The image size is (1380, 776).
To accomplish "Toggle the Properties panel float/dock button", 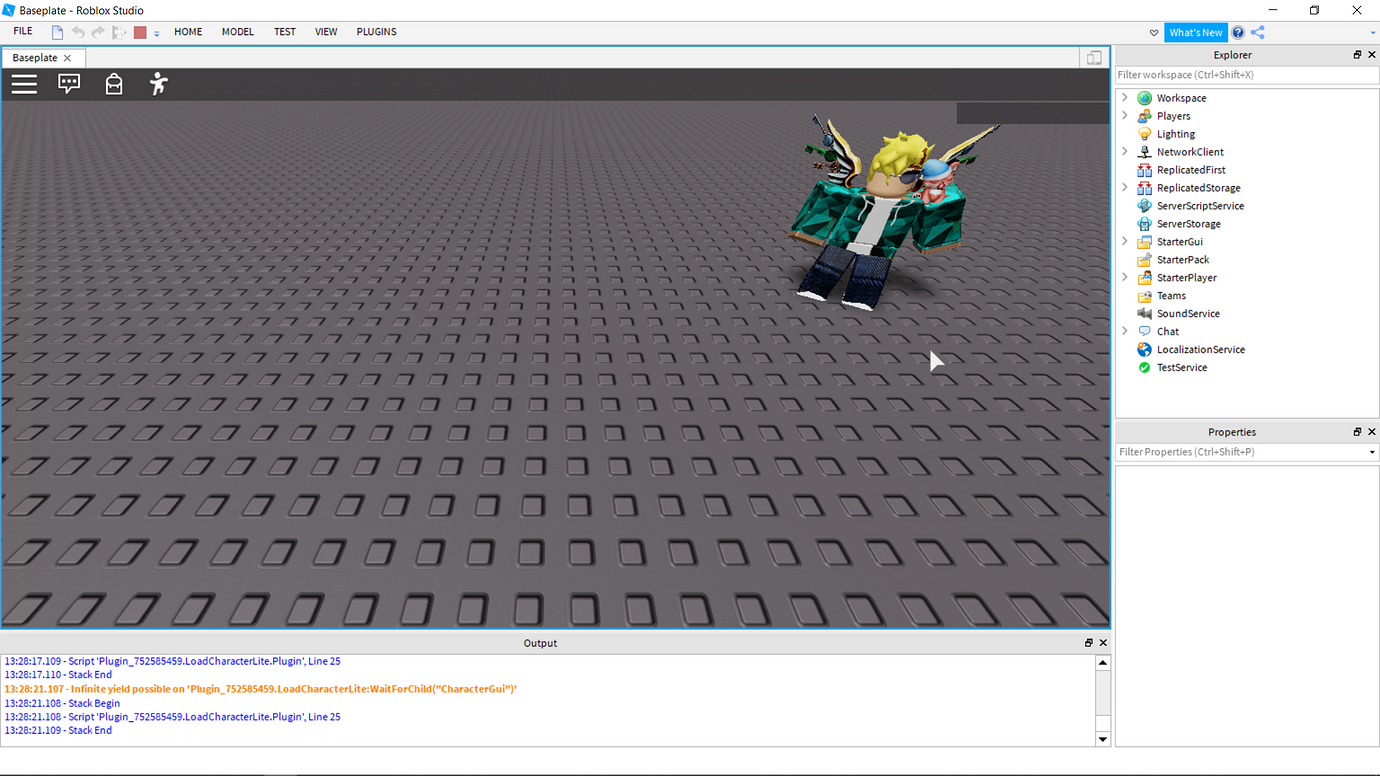I will click(x=1357, y=431).
